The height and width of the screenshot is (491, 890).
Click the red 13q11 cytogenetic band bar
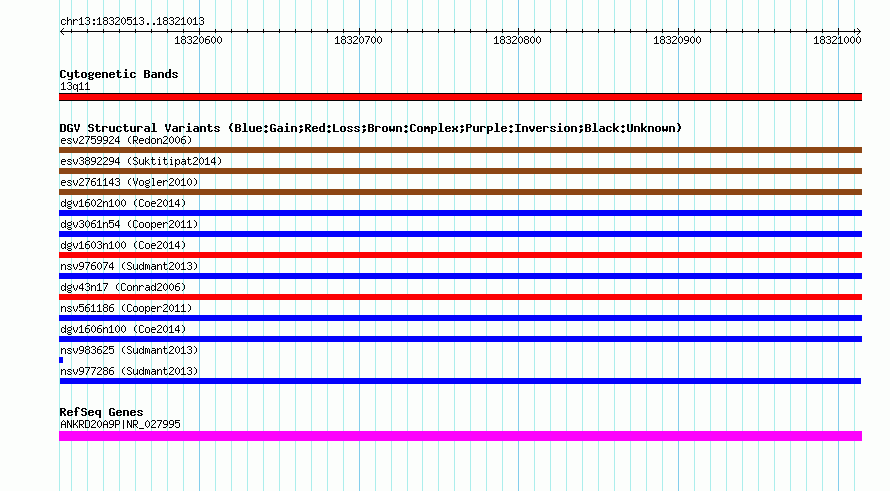[x=460, y=97]
